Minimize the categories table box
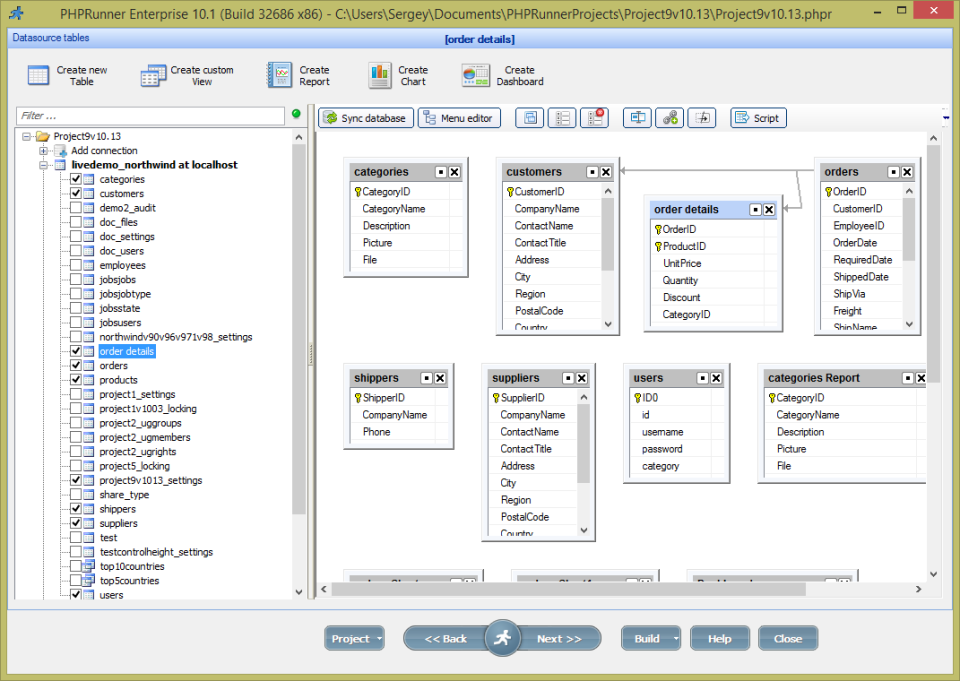 pyautogui.click(x=441, y=172)
